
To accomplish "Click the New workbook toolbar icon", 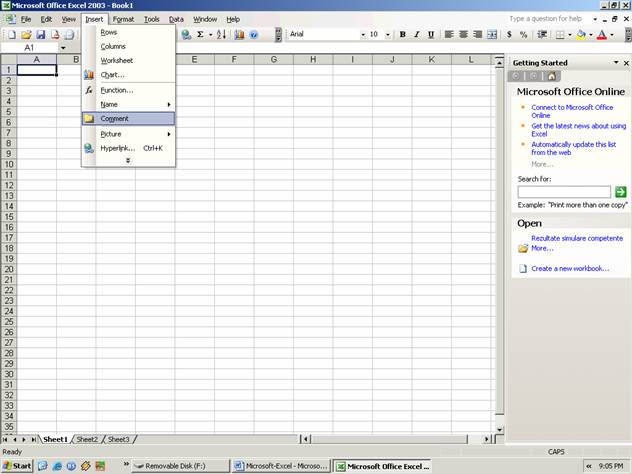I will pyautogui.click(x=12, y=35).
